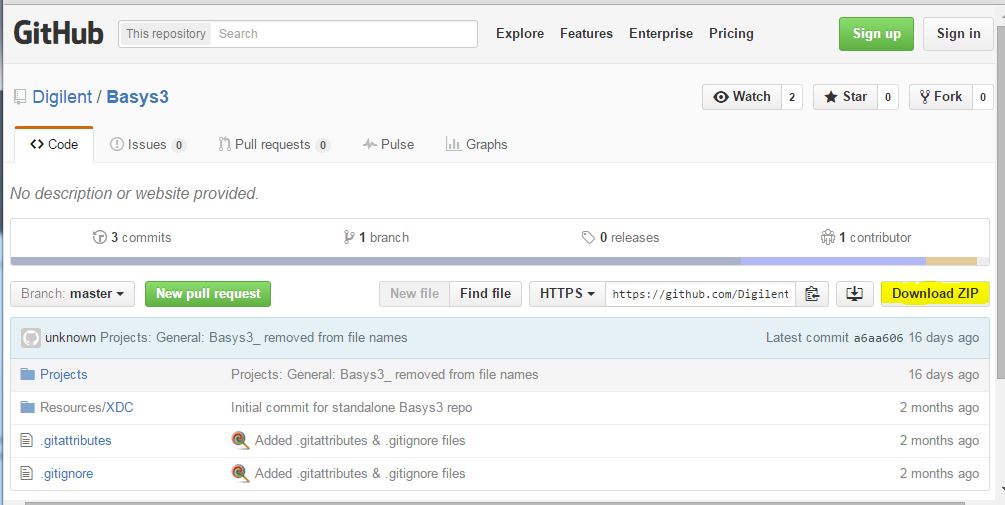Screen dimensions: 1005x505
Task: Select the clone URL text field
Action: tap(701, 294)
